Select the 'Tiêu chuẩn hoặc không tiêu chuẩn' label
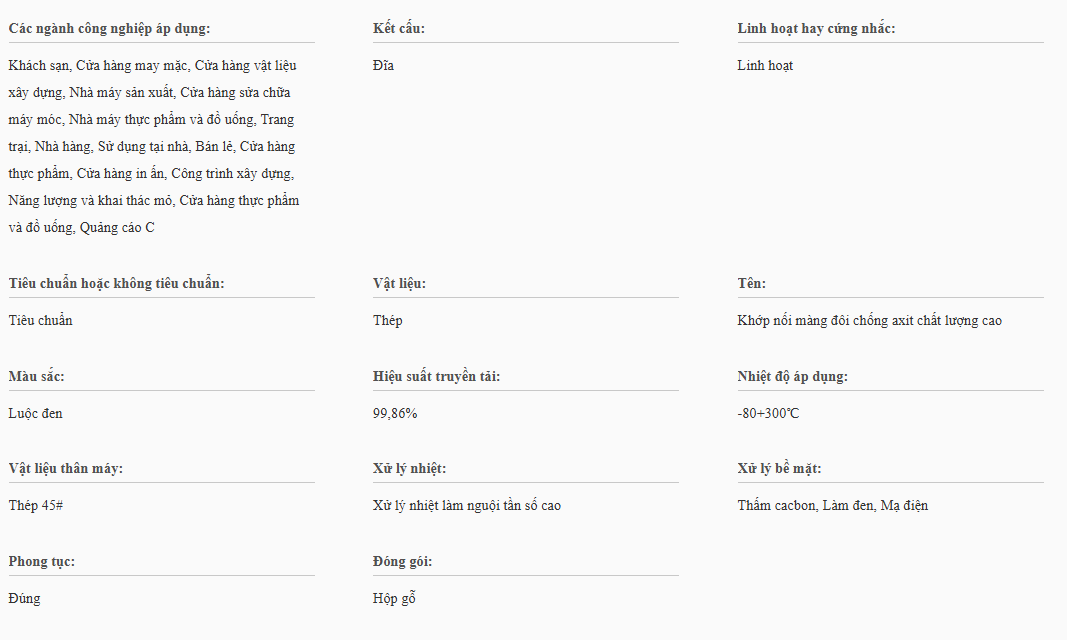The width and height of the screenshot is (1067, 640). point(116,283)
